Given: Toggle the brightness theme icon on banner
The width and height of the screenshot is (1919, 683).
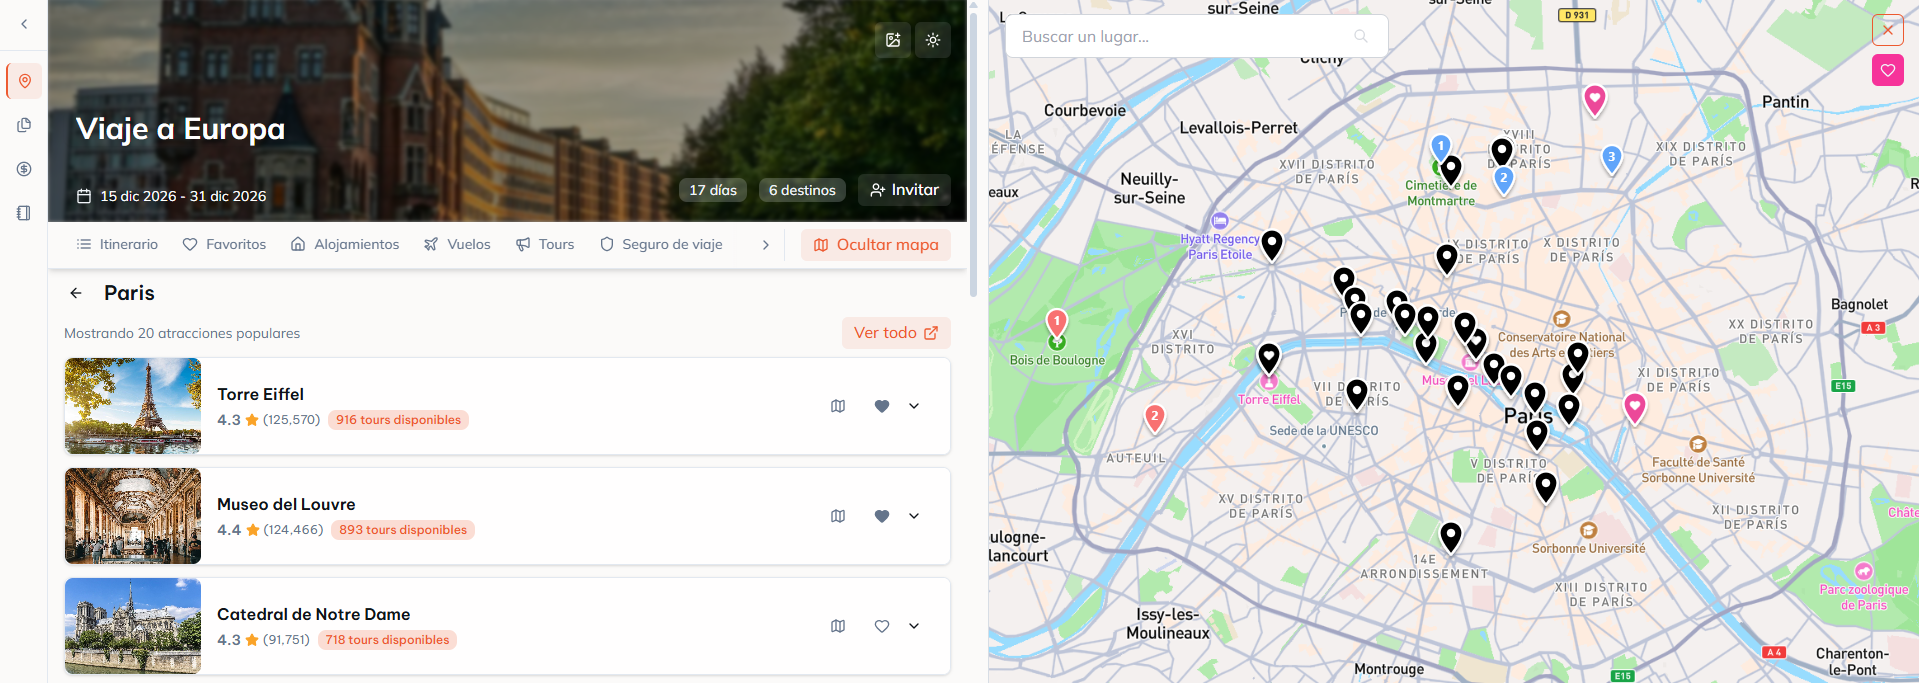Looking at the screenshot, I should tap(933, 40).
